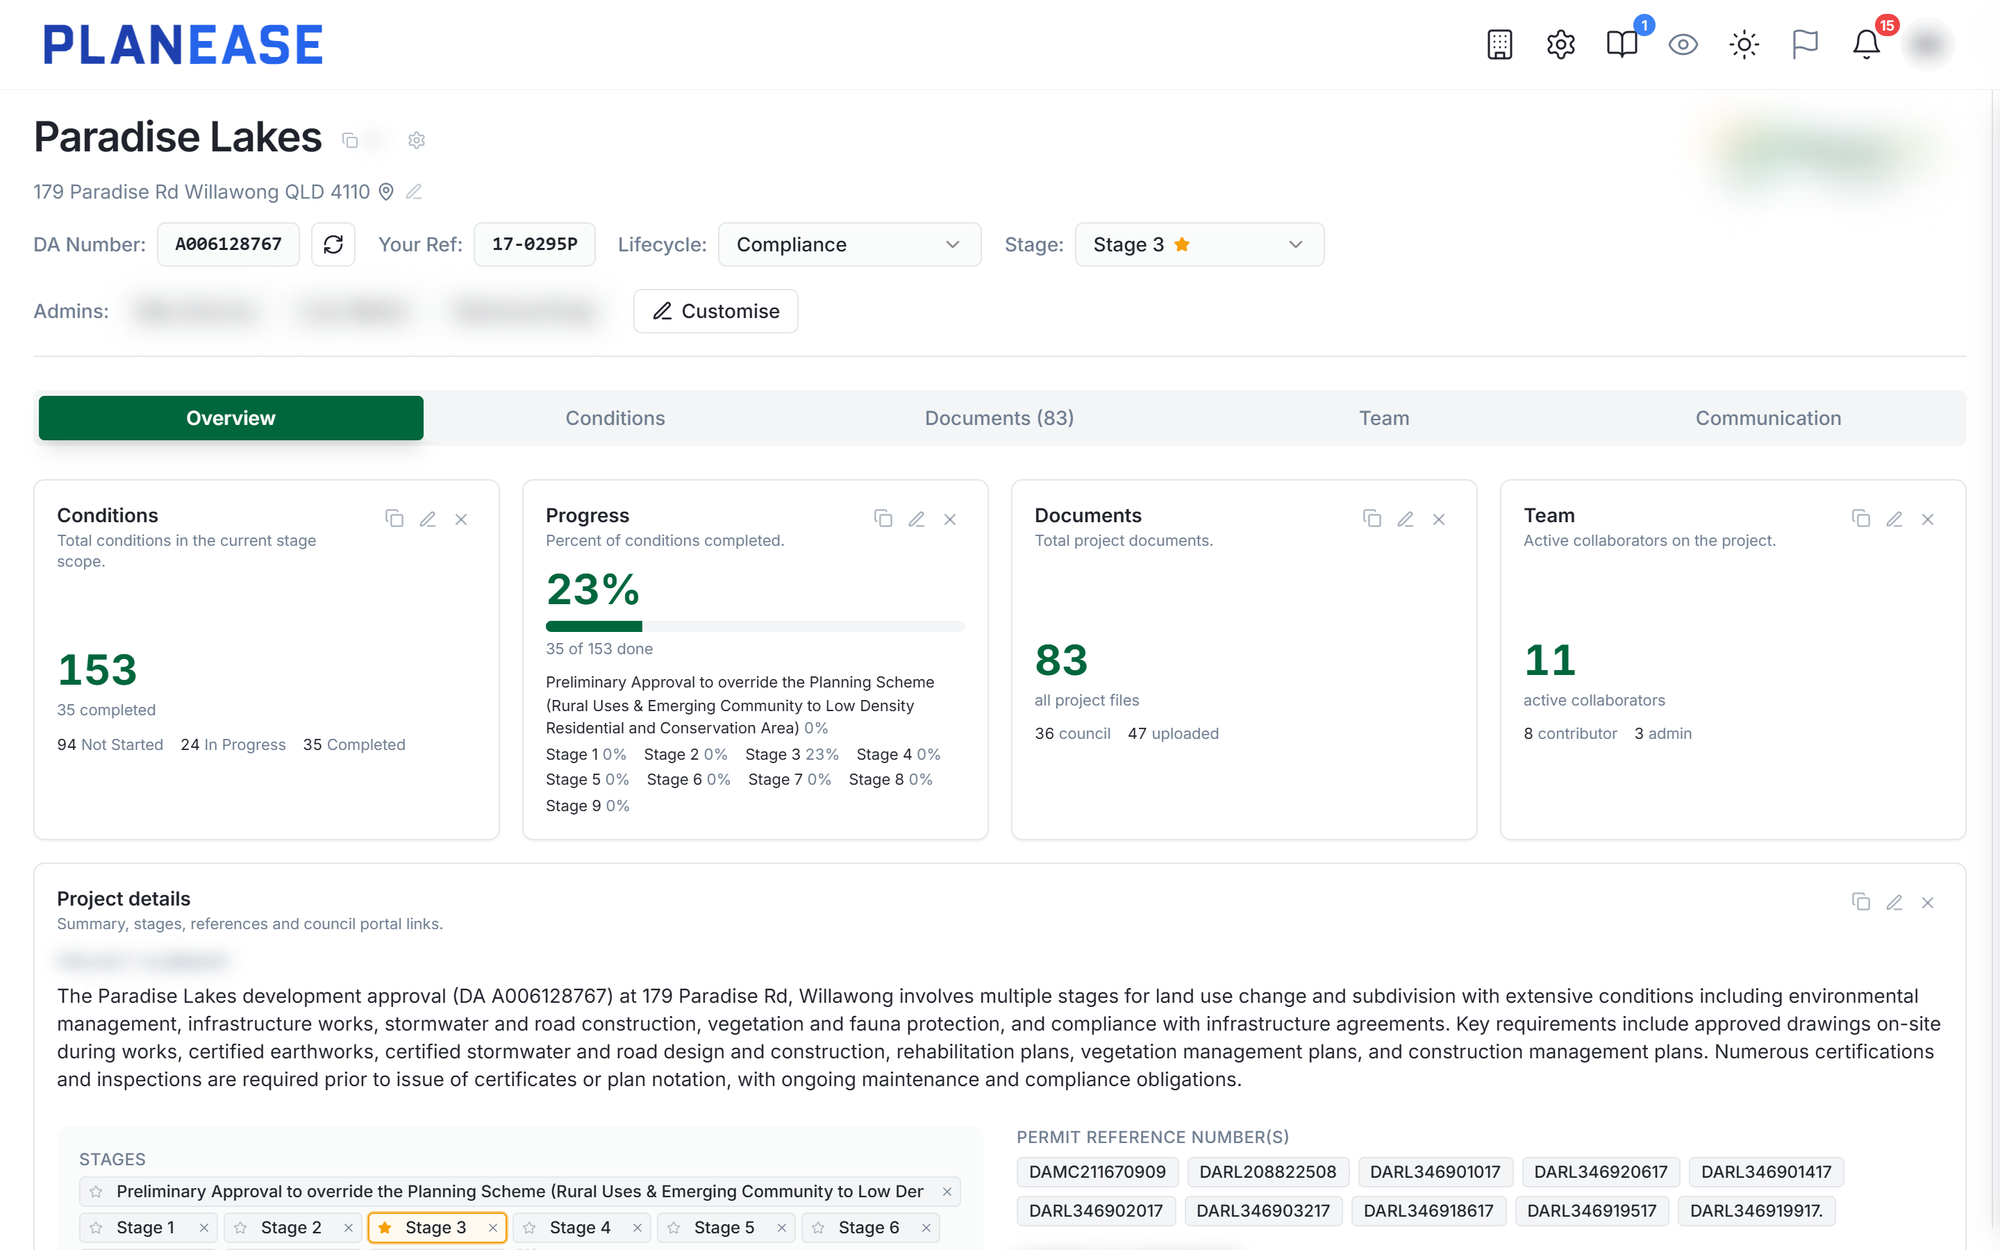Edit the Progress card
The height and width of the screenshot is (1250, 2000).
[x=917, y=519]
